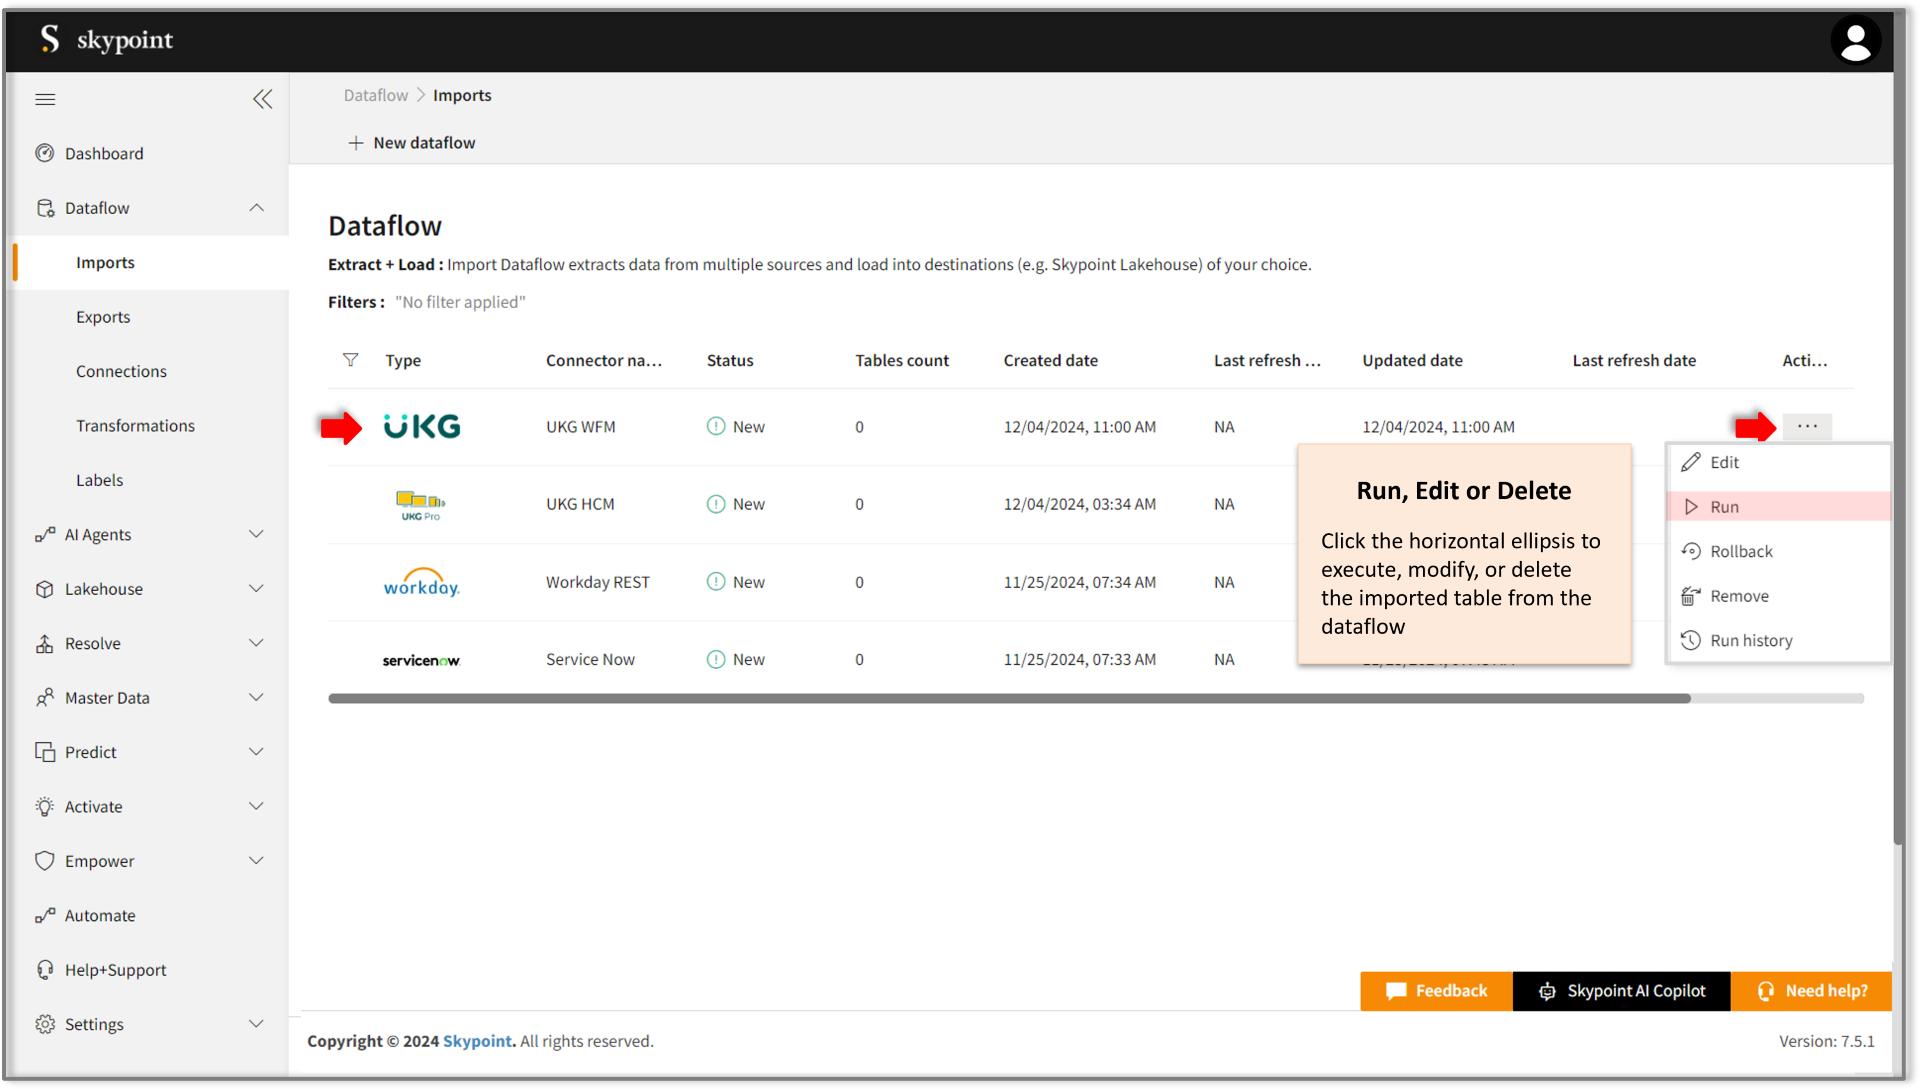Click the hamburger menu icon
This screenshot has width=1920, height=1089.
(x=45, y=99)
